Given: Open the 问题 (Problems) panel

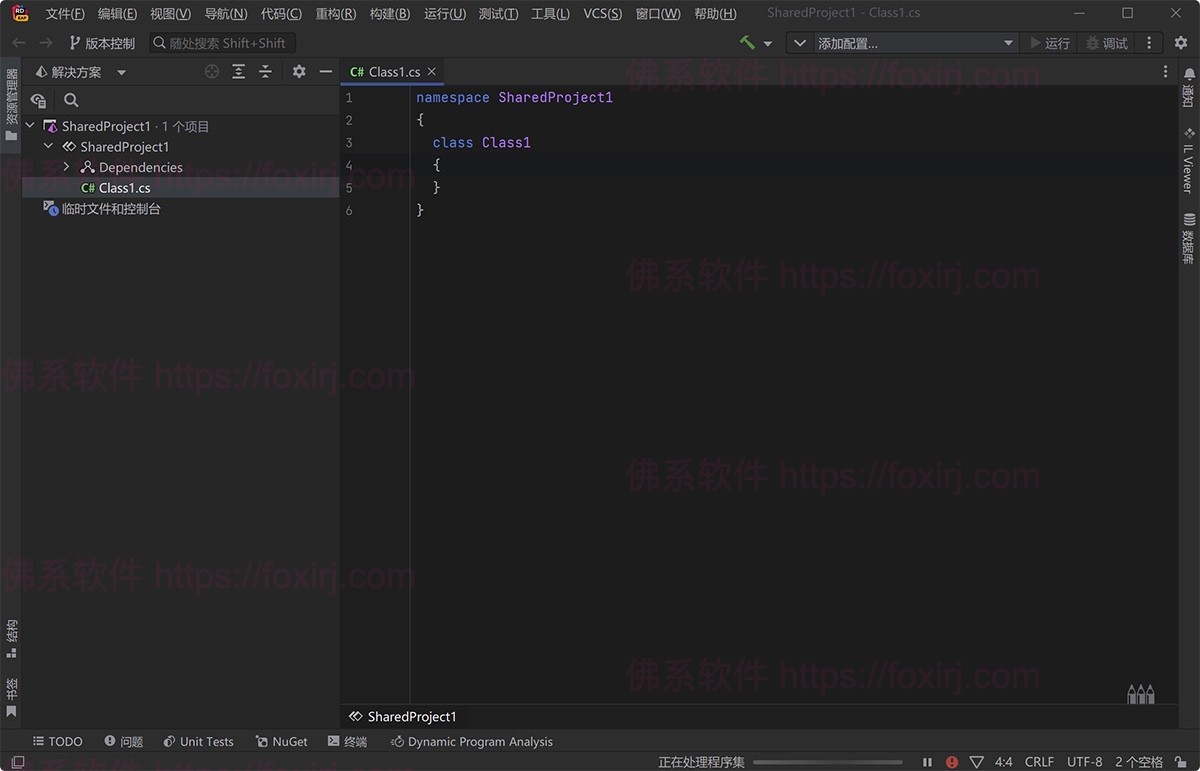Looking at the screenshot, I should tap(123, 741).
